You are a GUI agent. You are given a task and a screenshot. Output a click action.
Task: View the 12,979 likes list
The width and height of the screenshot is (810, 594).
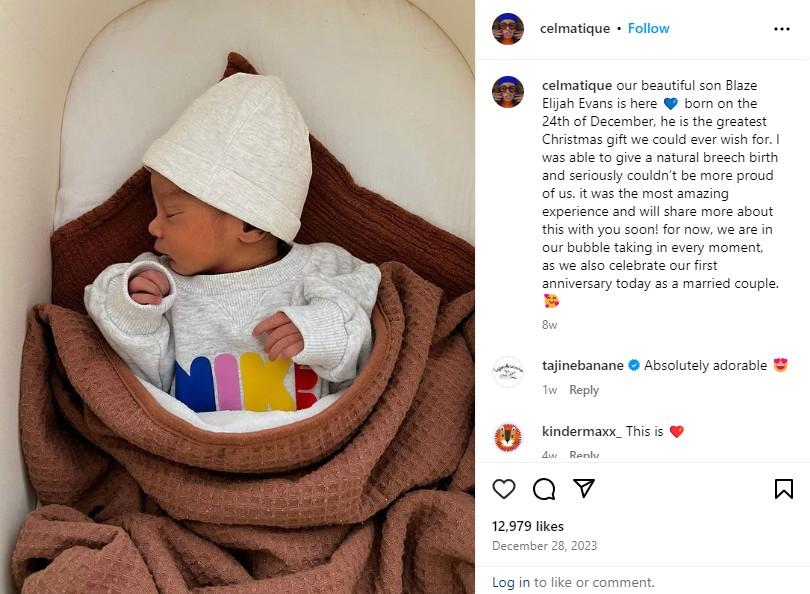(x=527, y=526)
